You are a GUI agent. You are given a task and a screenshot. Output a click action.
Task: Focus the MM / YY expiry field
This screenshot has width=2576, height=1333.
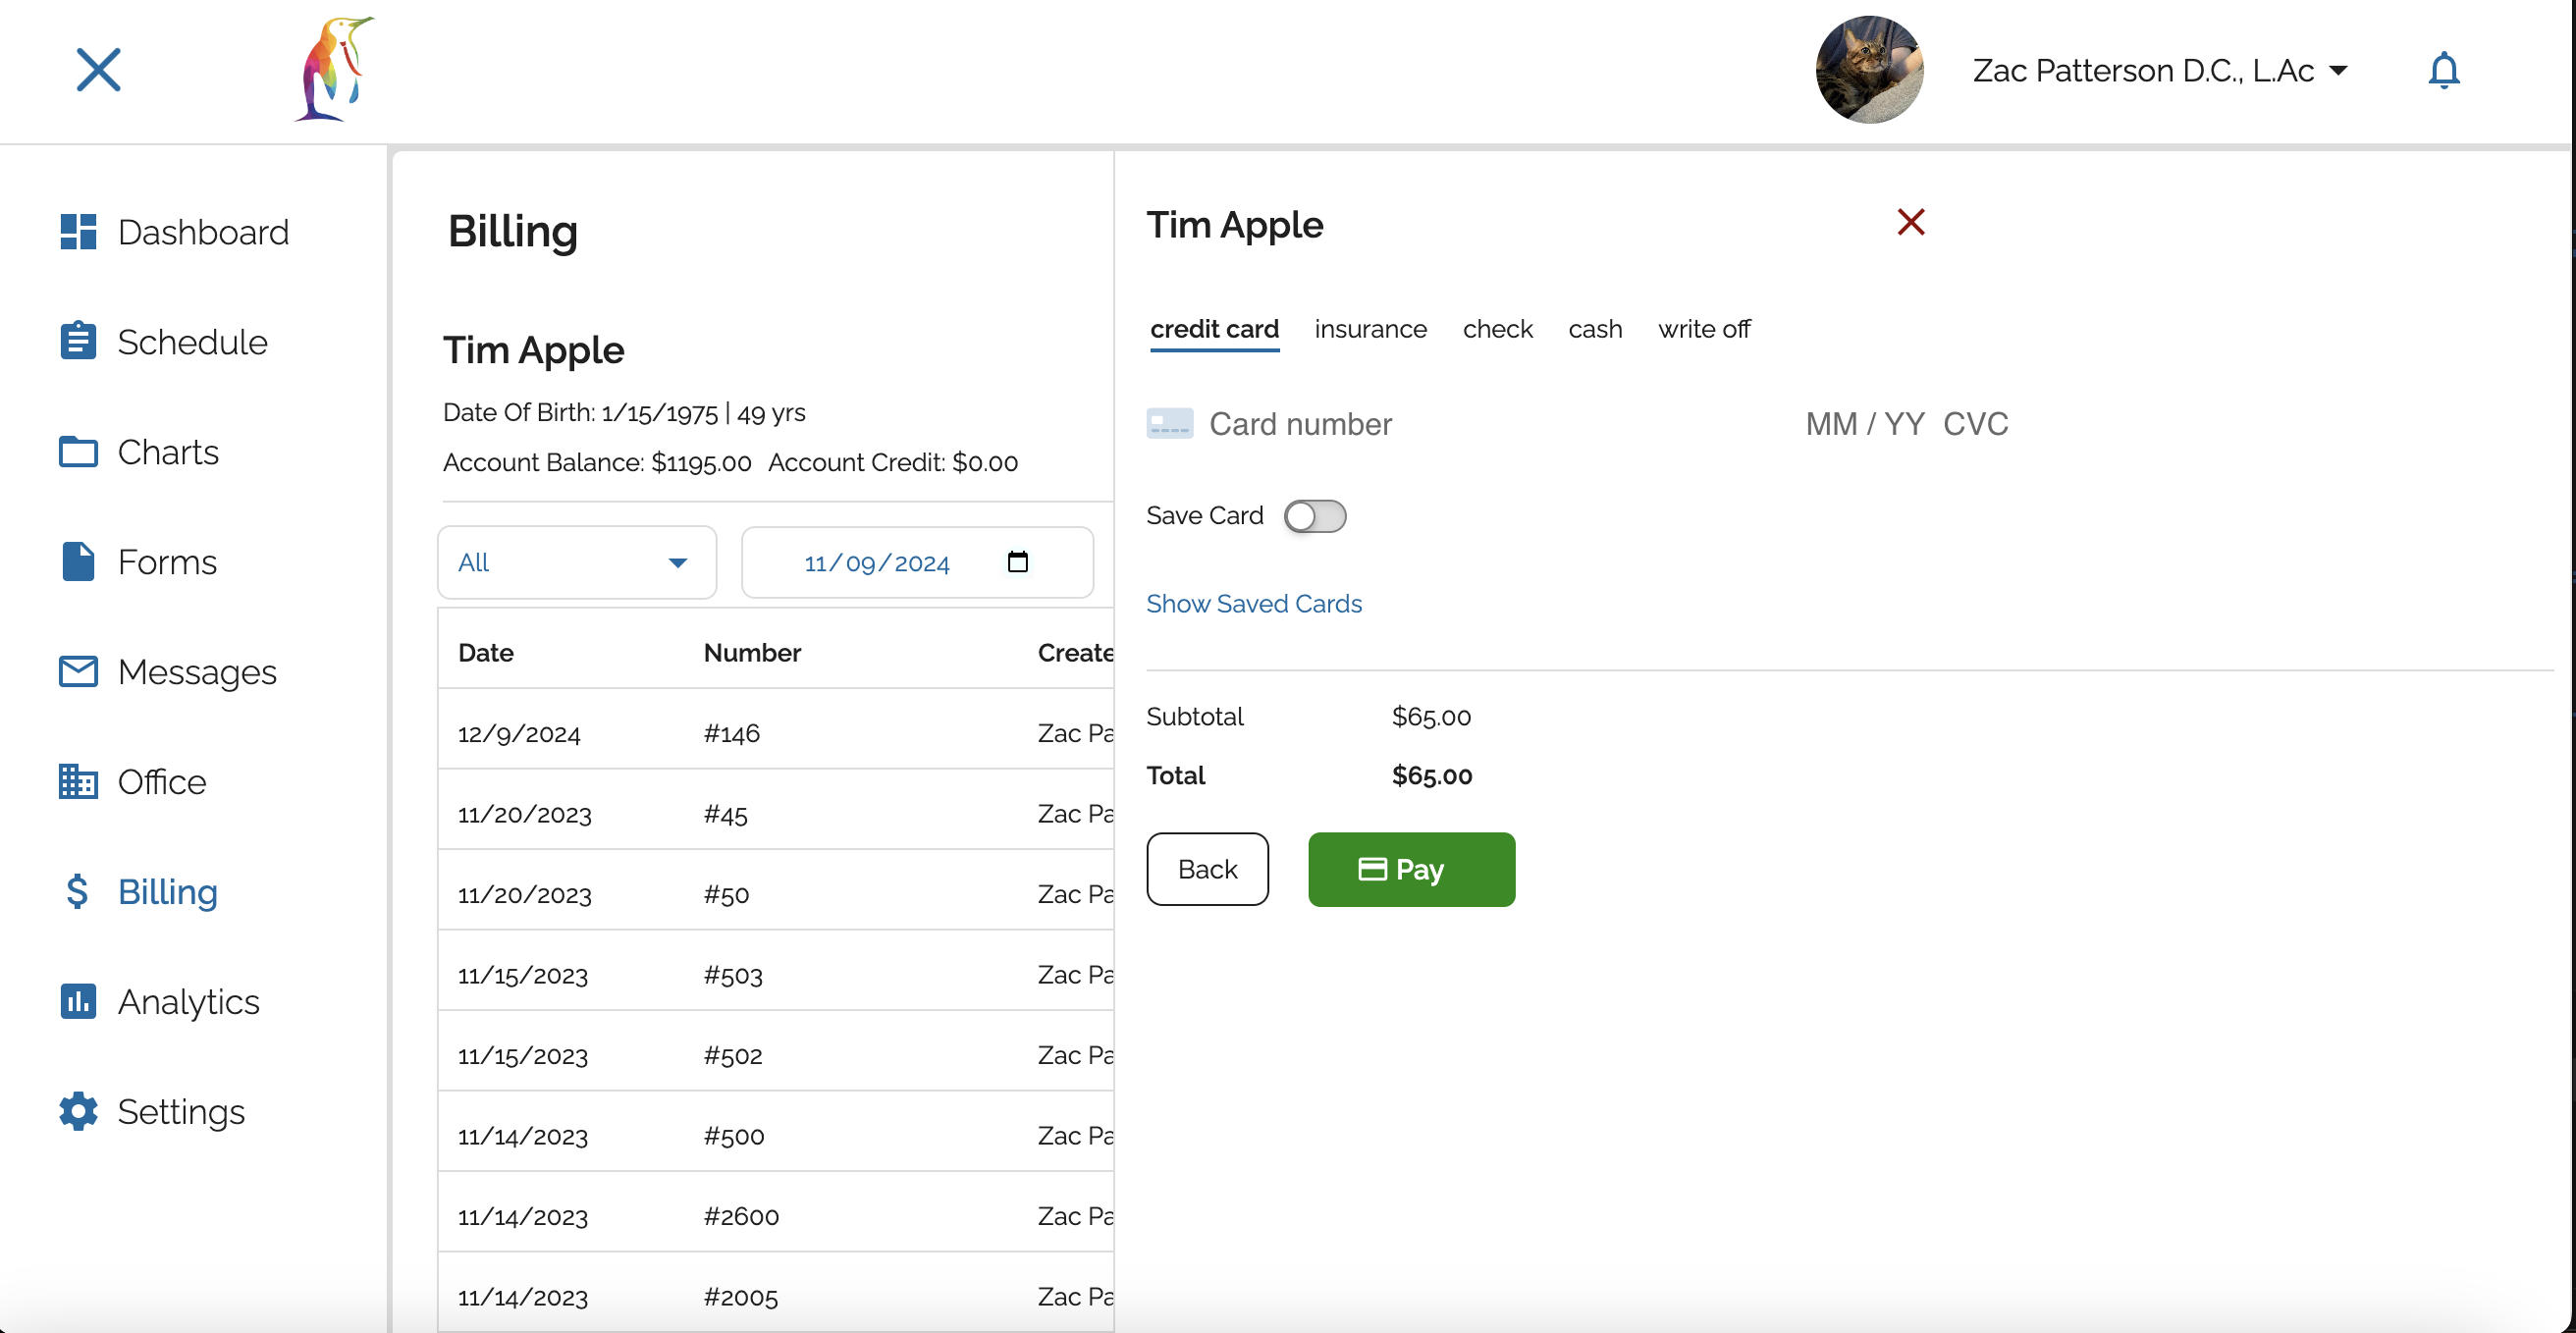[1864, 424]
